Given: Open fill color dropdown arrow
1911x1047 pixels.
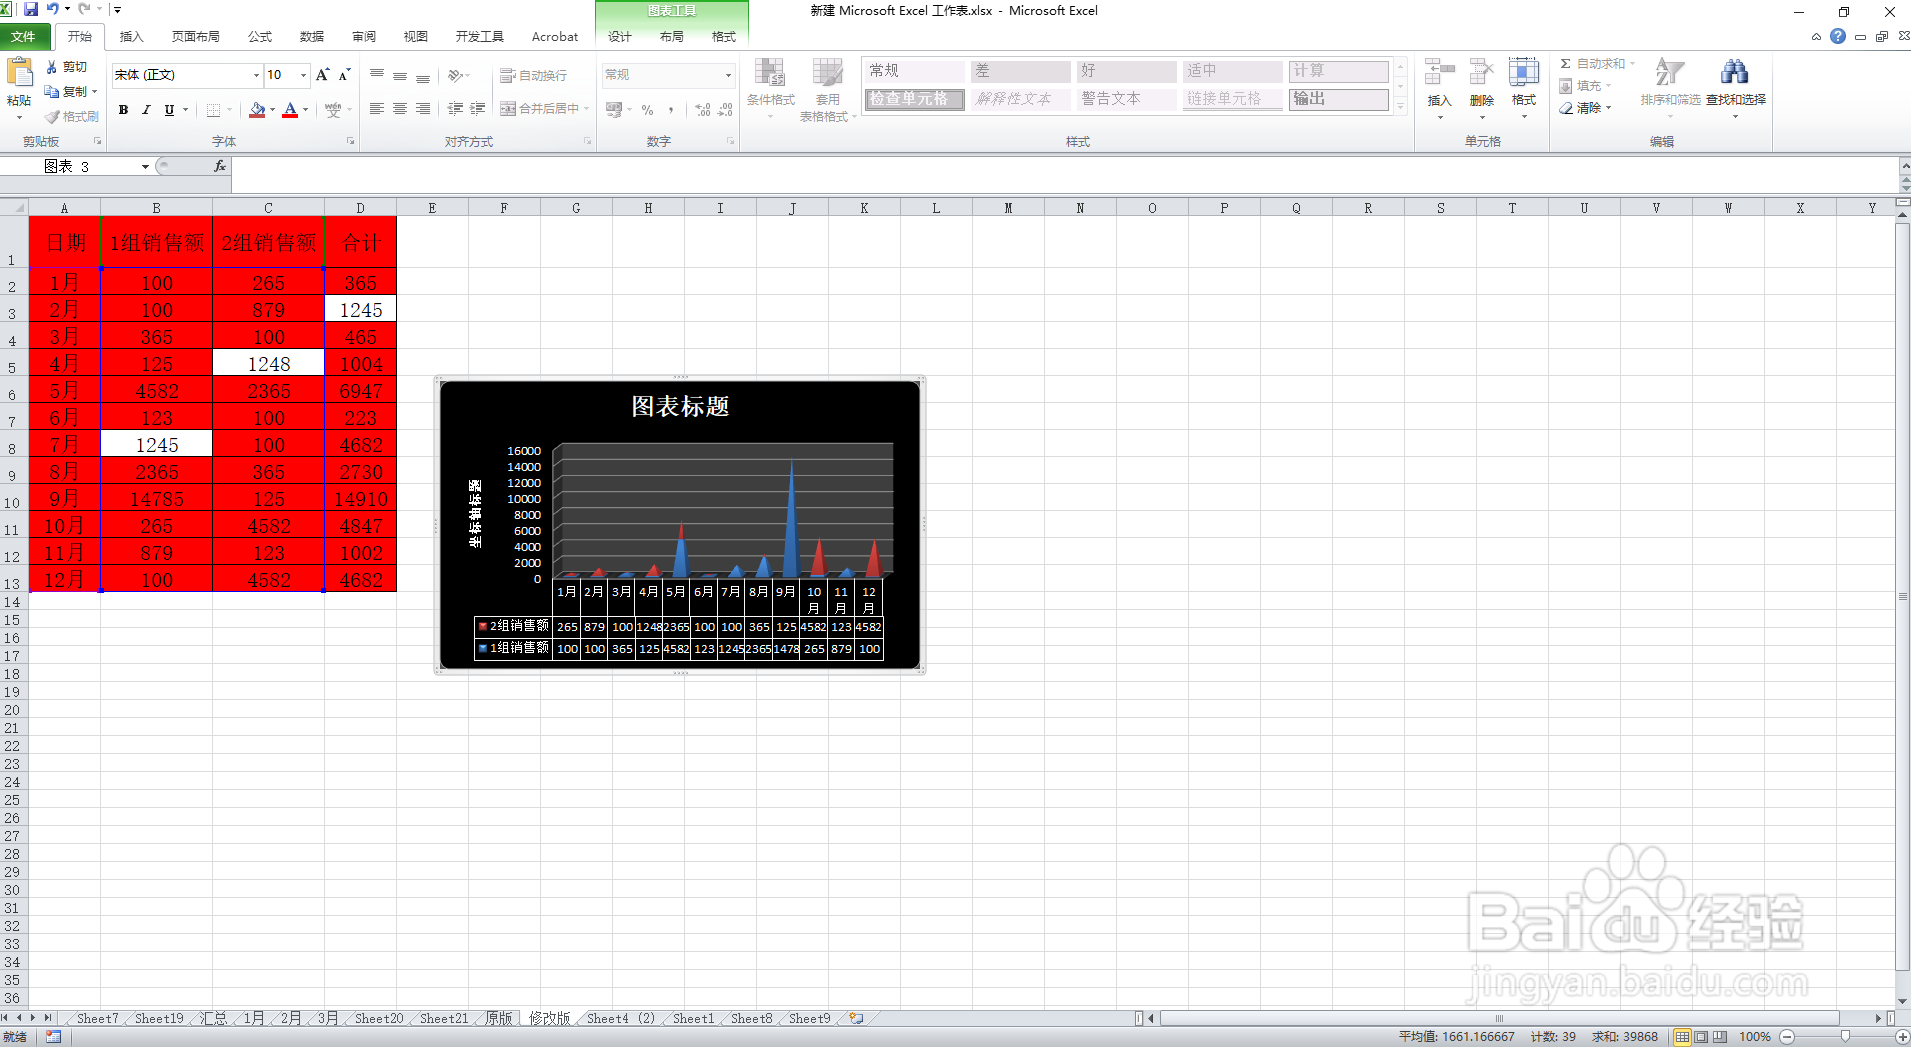Looking at the screenshot, I should (272, 110).
